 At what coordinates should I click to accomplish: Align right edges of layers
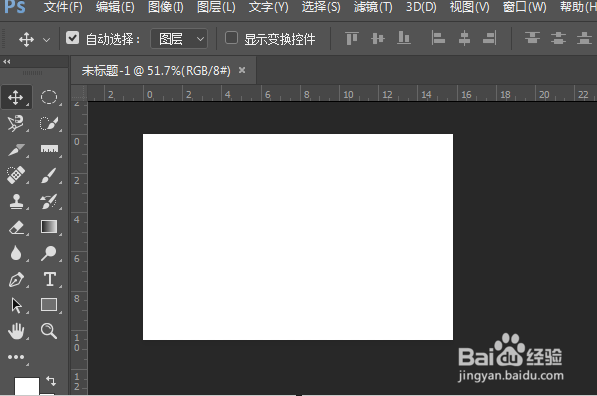(490, 38)
